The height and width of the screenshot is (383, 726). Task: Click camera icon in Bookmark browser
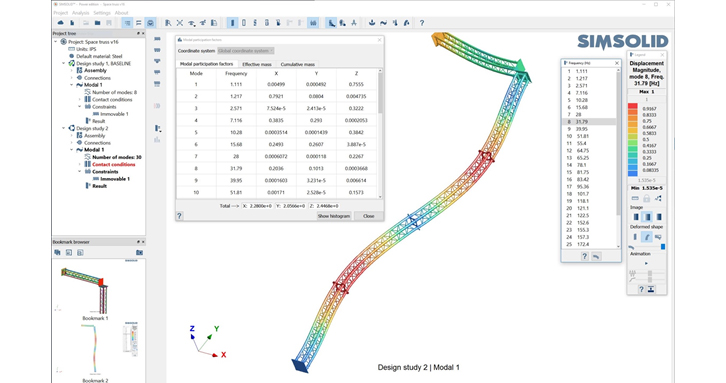(x=139, y=252)
